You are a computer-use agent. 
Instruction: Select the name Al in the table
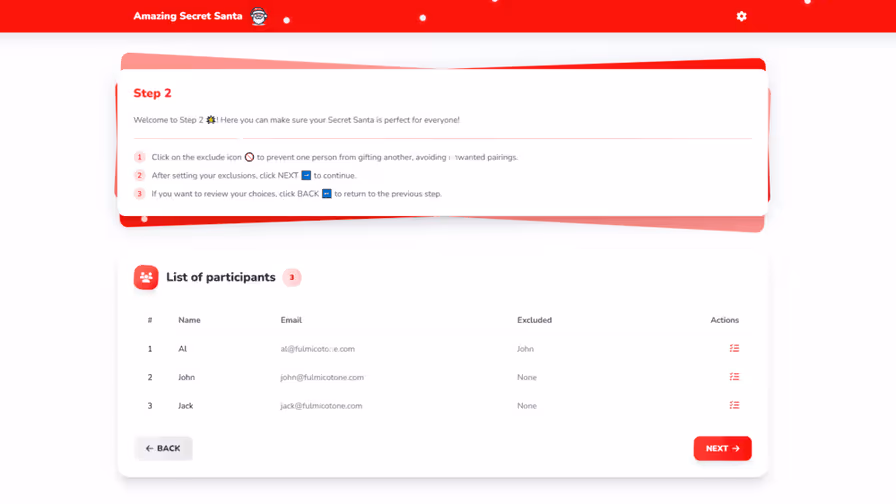(x=182, y=349)
